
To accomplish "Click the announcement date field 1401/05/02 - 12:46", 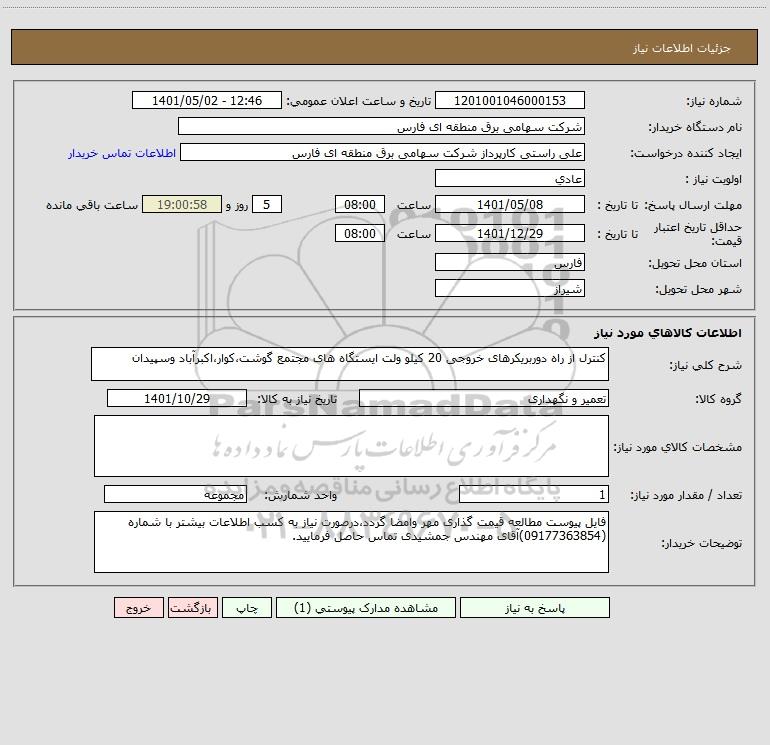I will [207, 100].
